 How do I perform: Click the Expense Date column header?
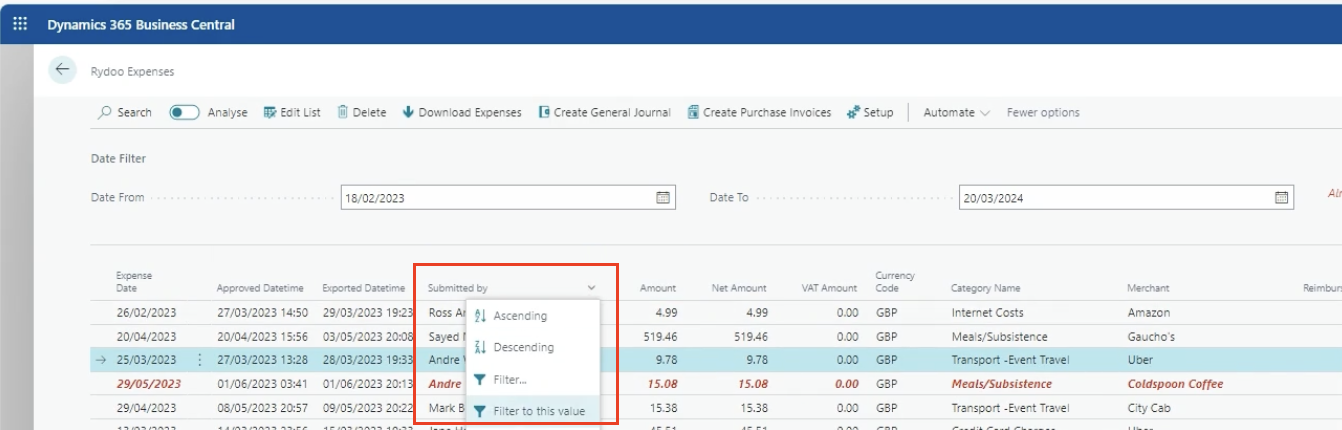133,281
